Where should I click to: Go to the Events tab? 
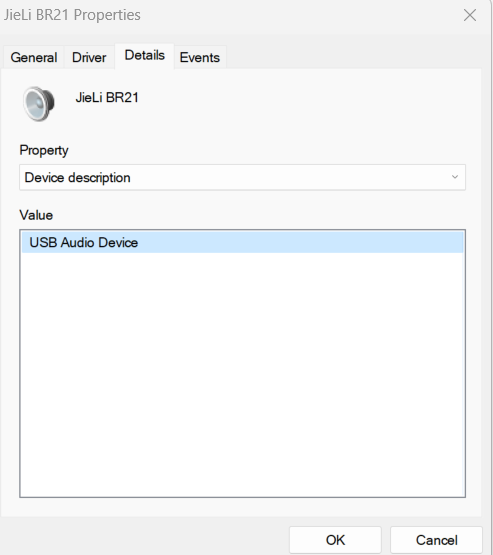(x=200, y=57)
